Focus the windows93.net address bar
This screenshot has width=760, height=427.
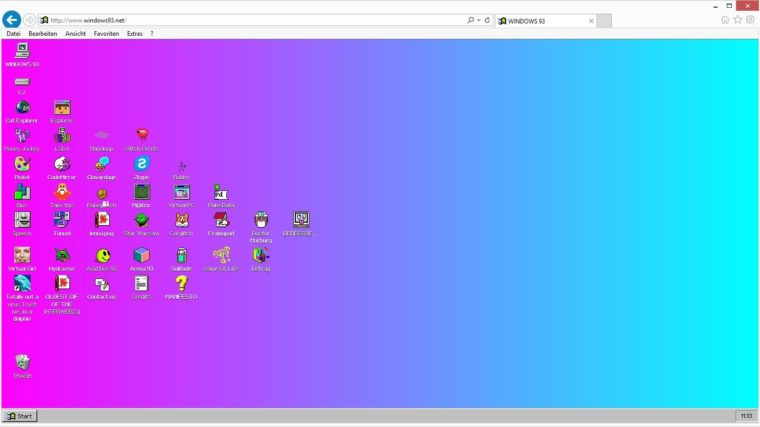pos(252,20)
